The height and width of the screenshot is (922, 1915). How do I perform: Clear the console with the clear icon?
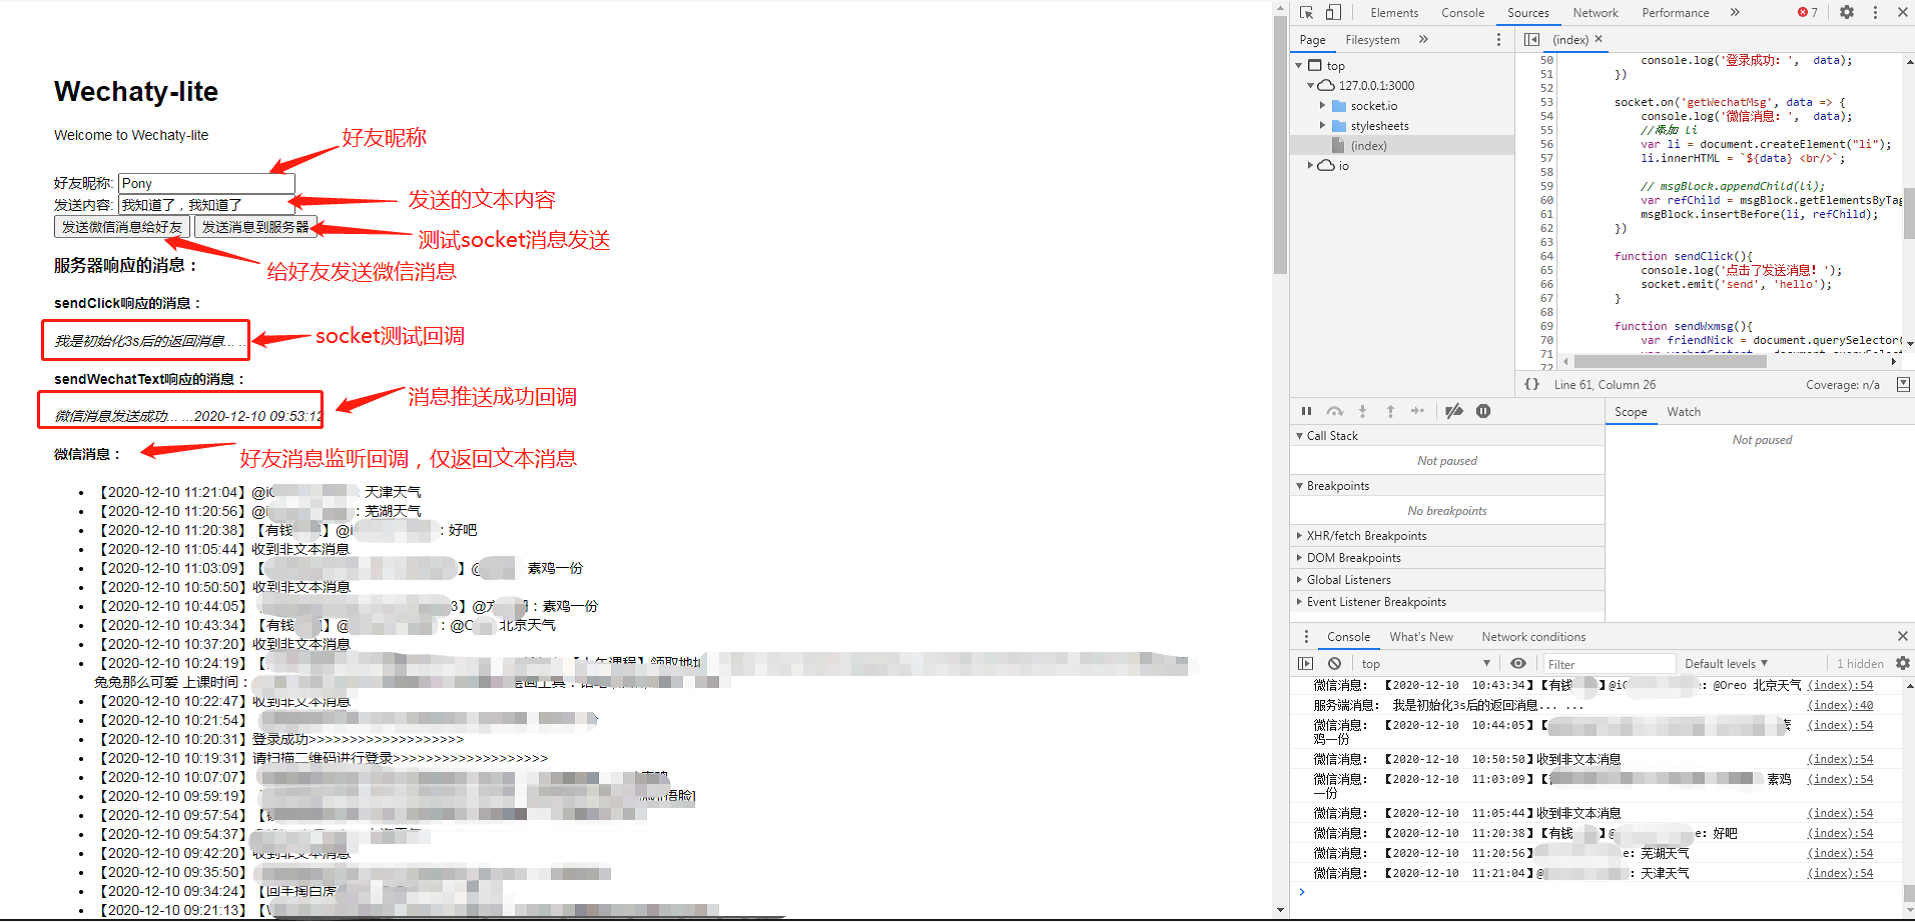1334,663
